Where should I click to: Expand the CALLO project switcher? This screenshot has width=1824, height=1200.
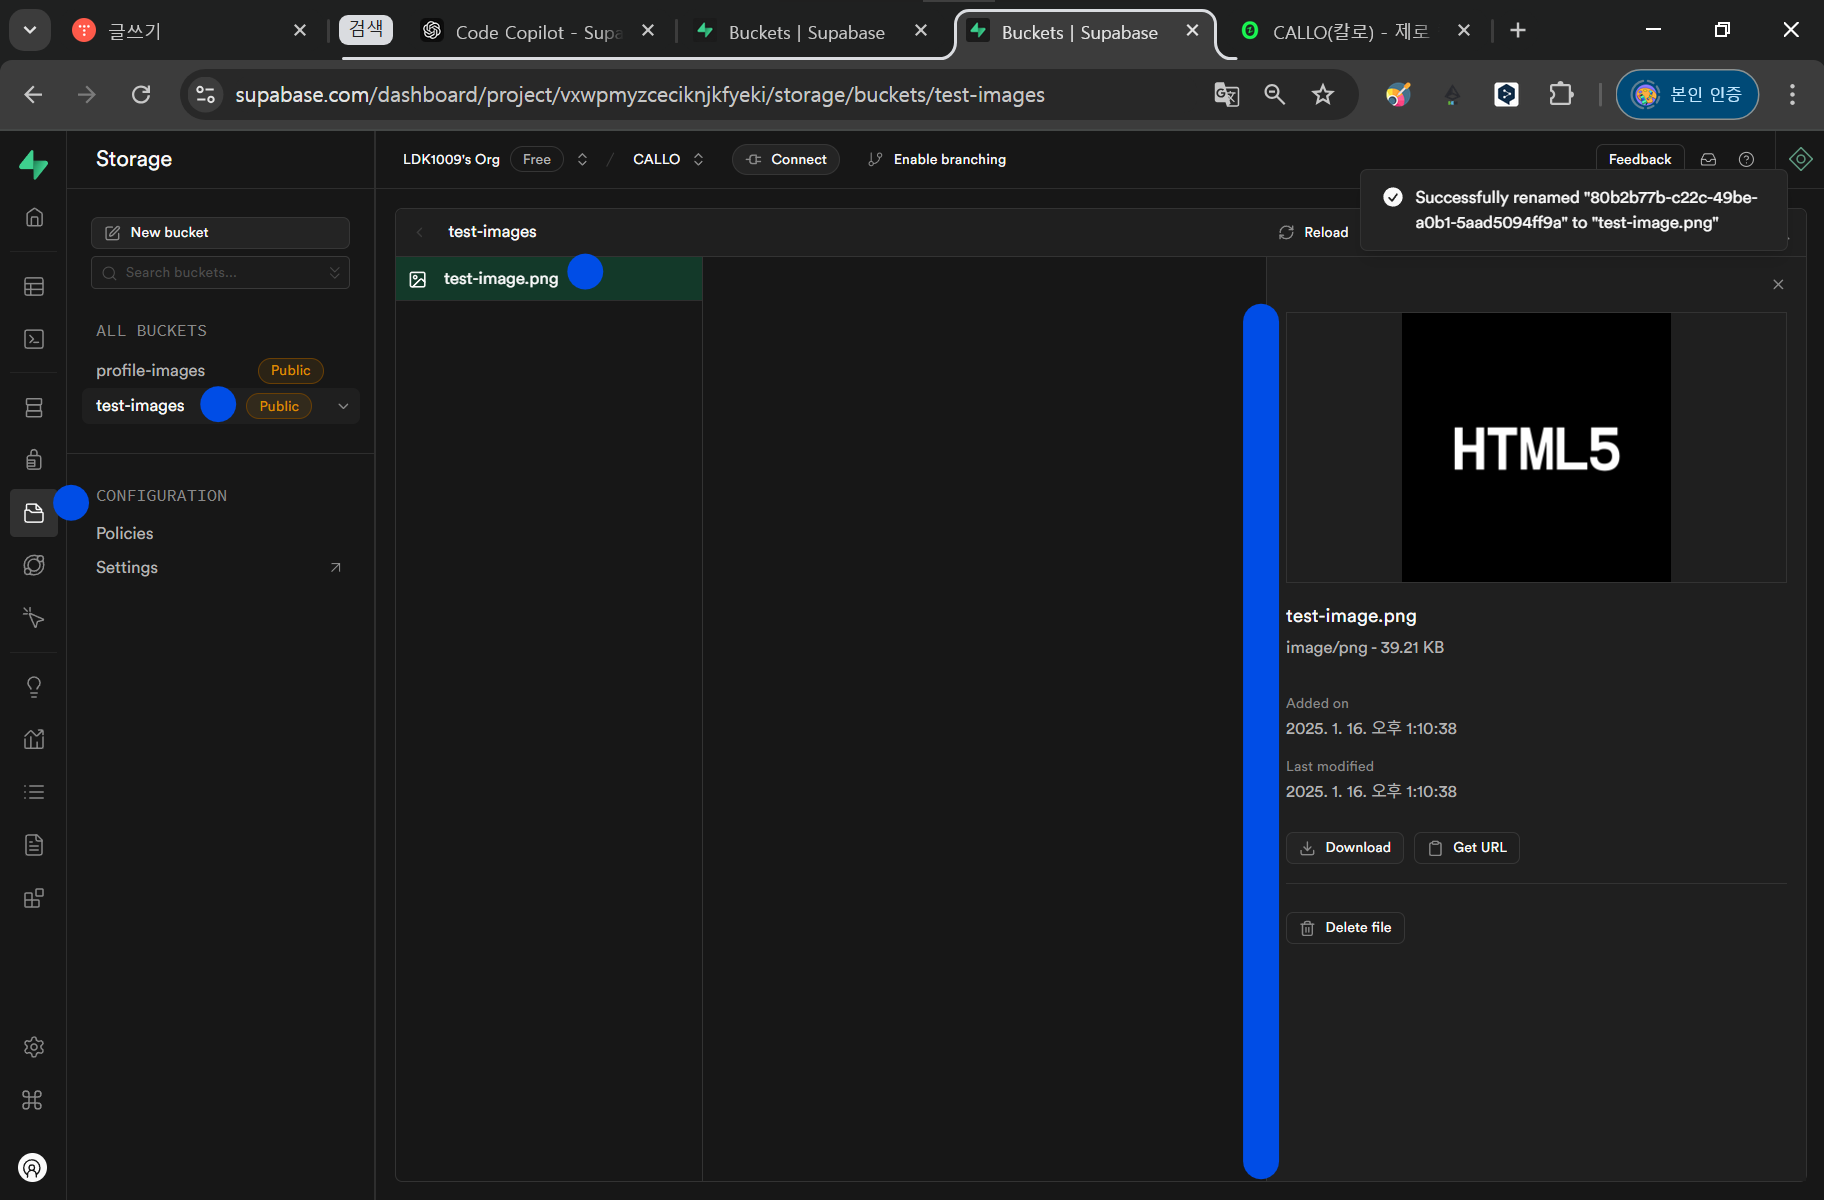pos(698,159)
